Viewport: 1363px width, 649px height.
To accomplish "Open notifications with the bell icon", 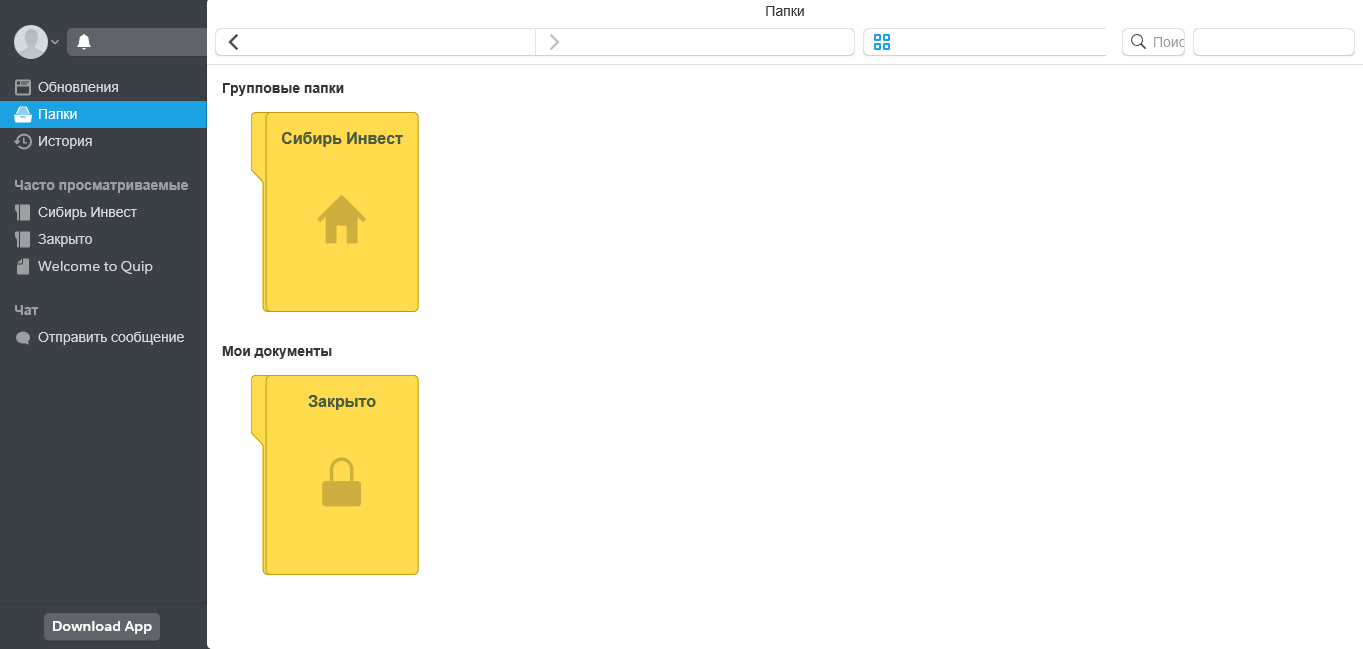I will [x=84, y=42].
